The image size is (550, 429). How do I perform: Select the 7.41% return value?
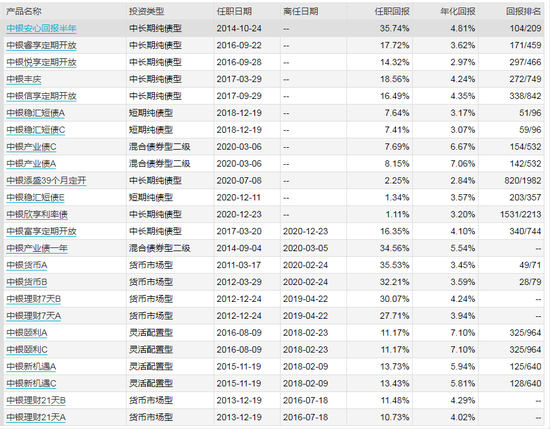coord(397,130)
